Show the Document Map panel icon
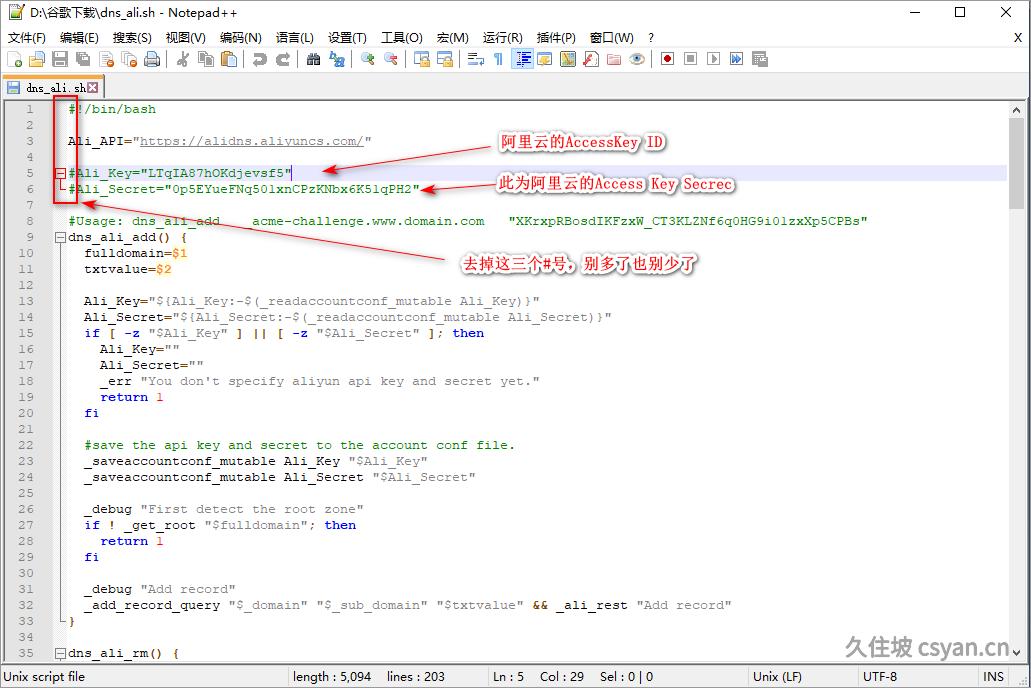 point(567,59)
